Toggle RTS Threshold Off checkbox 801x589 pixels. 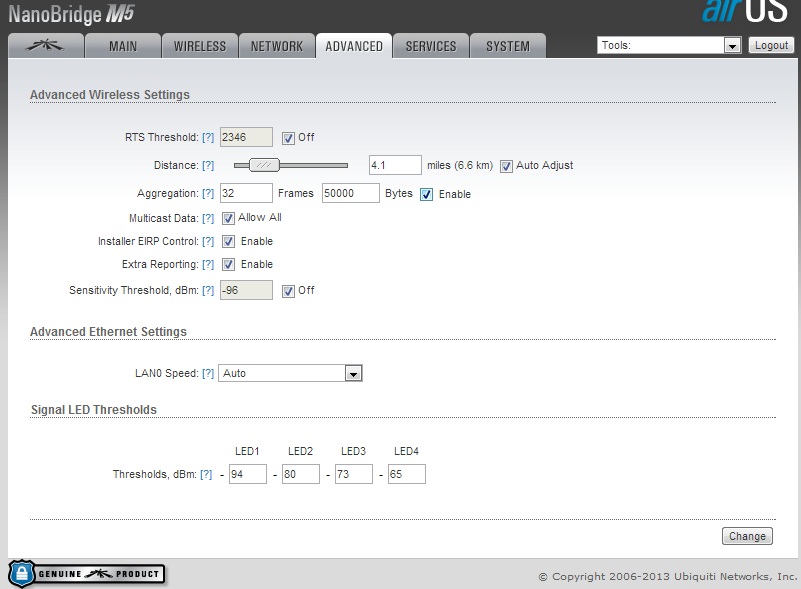289,138
